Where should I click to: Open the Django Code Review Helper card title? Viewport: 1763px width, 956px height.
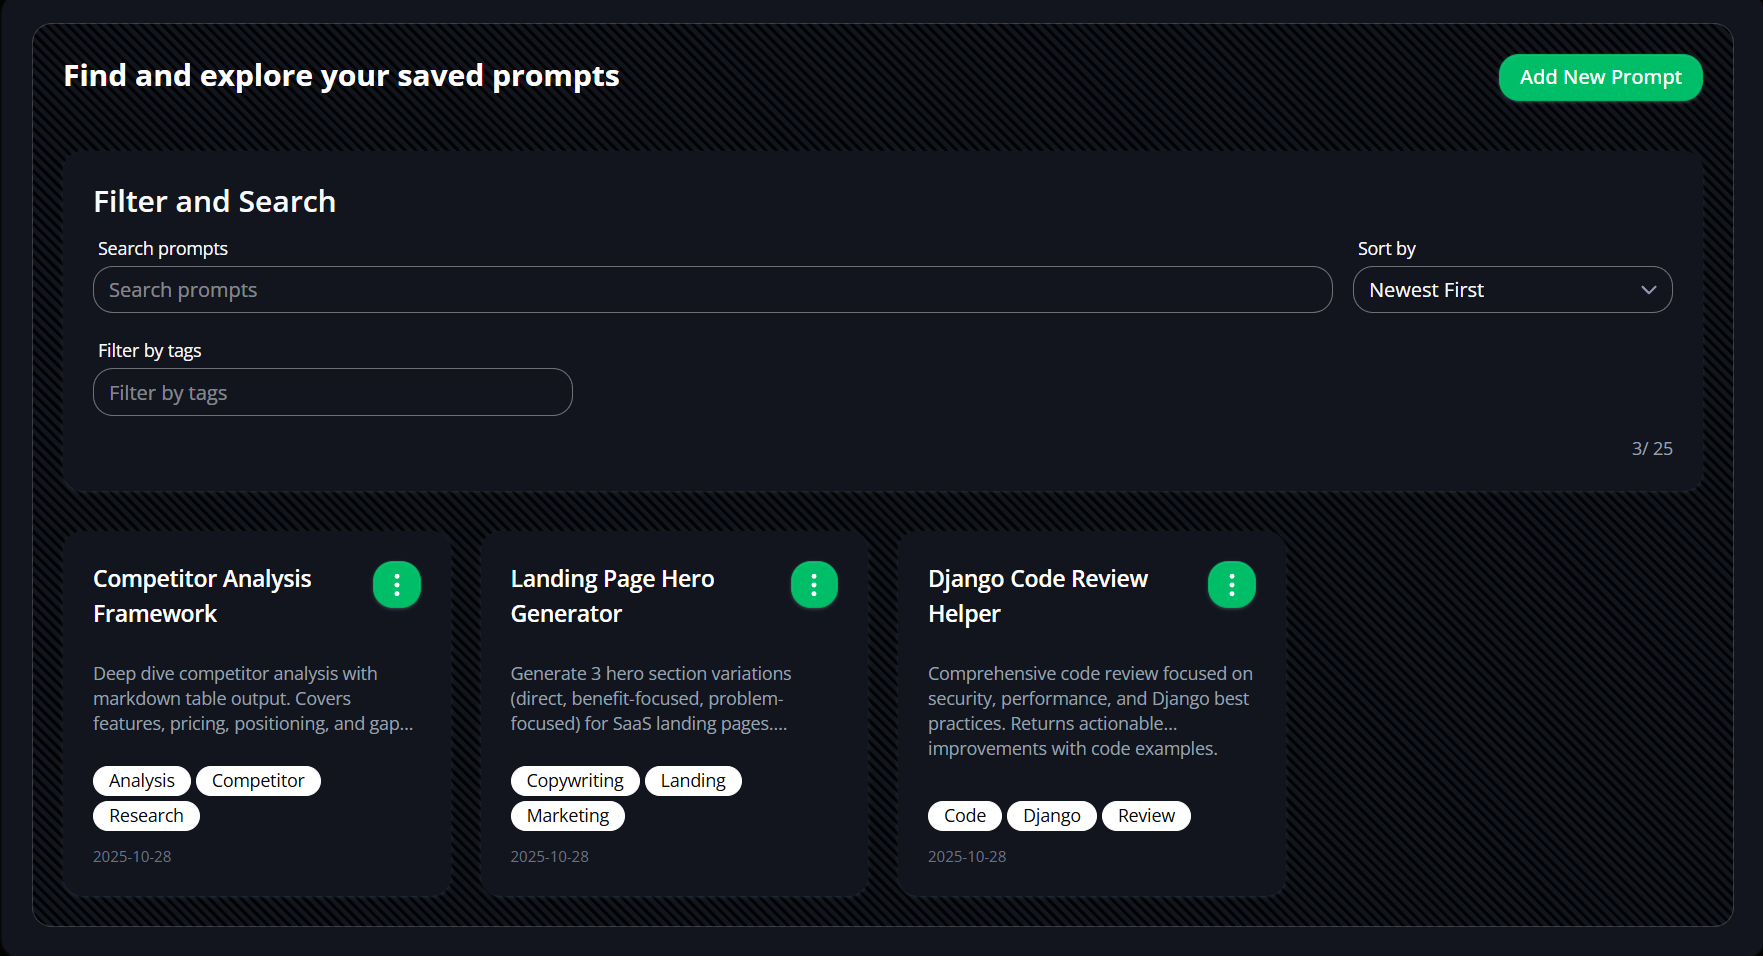coord(1038,595)
